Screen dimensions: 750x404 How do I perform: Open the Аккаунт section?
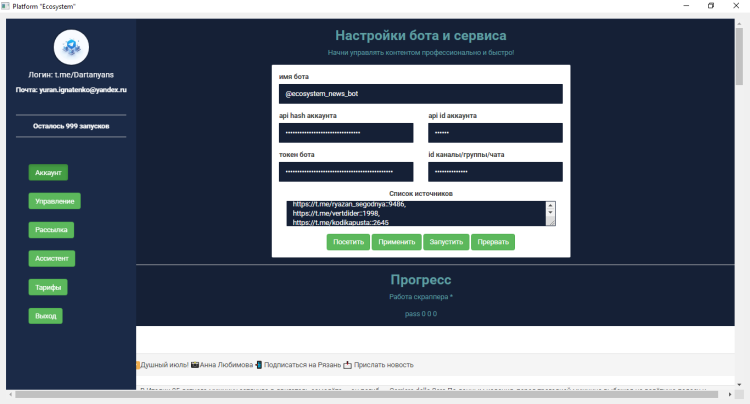point(49,173)
